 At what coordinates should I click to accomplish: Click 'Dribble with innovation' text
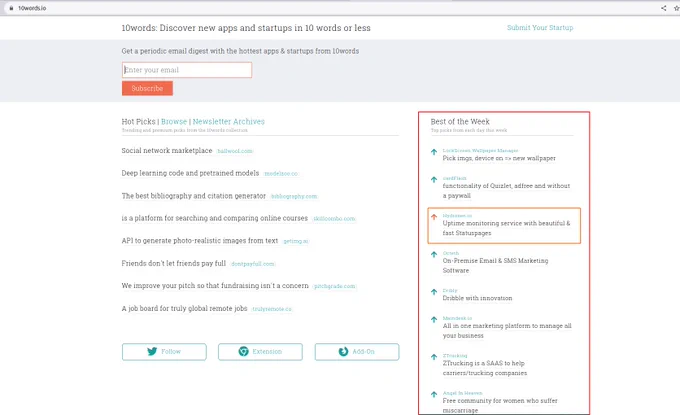click(x=477, y=298)
